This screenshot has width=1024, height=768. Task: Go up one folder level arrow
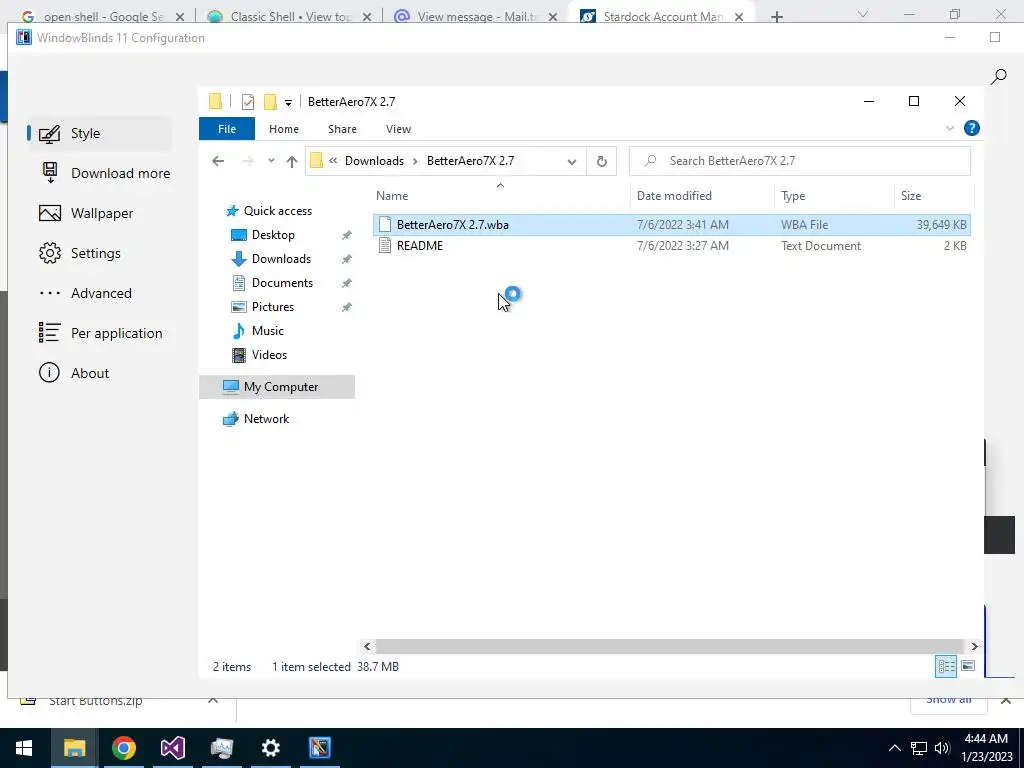(x=292, y=161)
